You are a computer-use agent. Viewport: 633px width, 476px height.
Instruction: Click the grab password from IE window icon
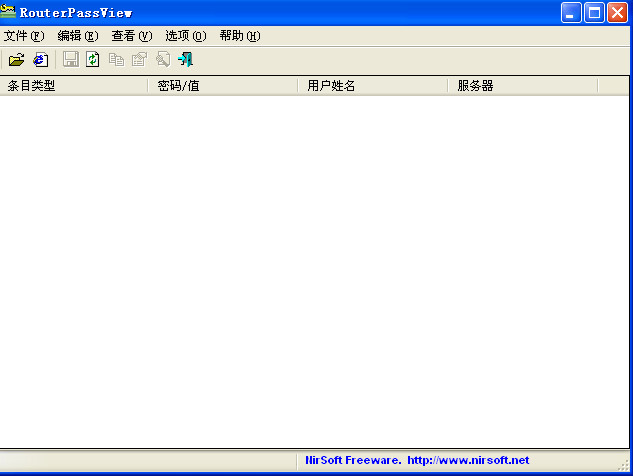coord(40,60)
